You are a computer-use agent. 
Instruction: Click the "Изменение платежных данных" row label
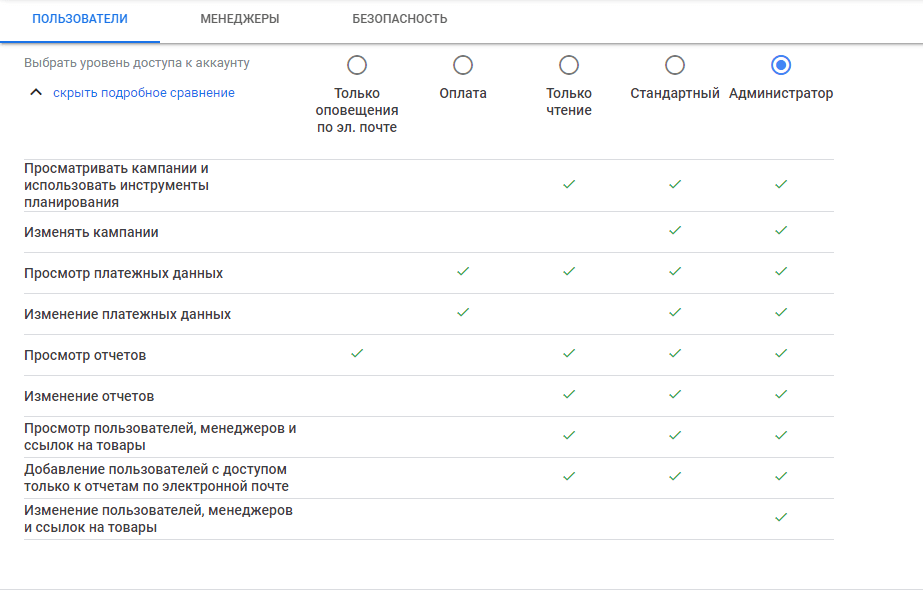[x=128, y=314]
